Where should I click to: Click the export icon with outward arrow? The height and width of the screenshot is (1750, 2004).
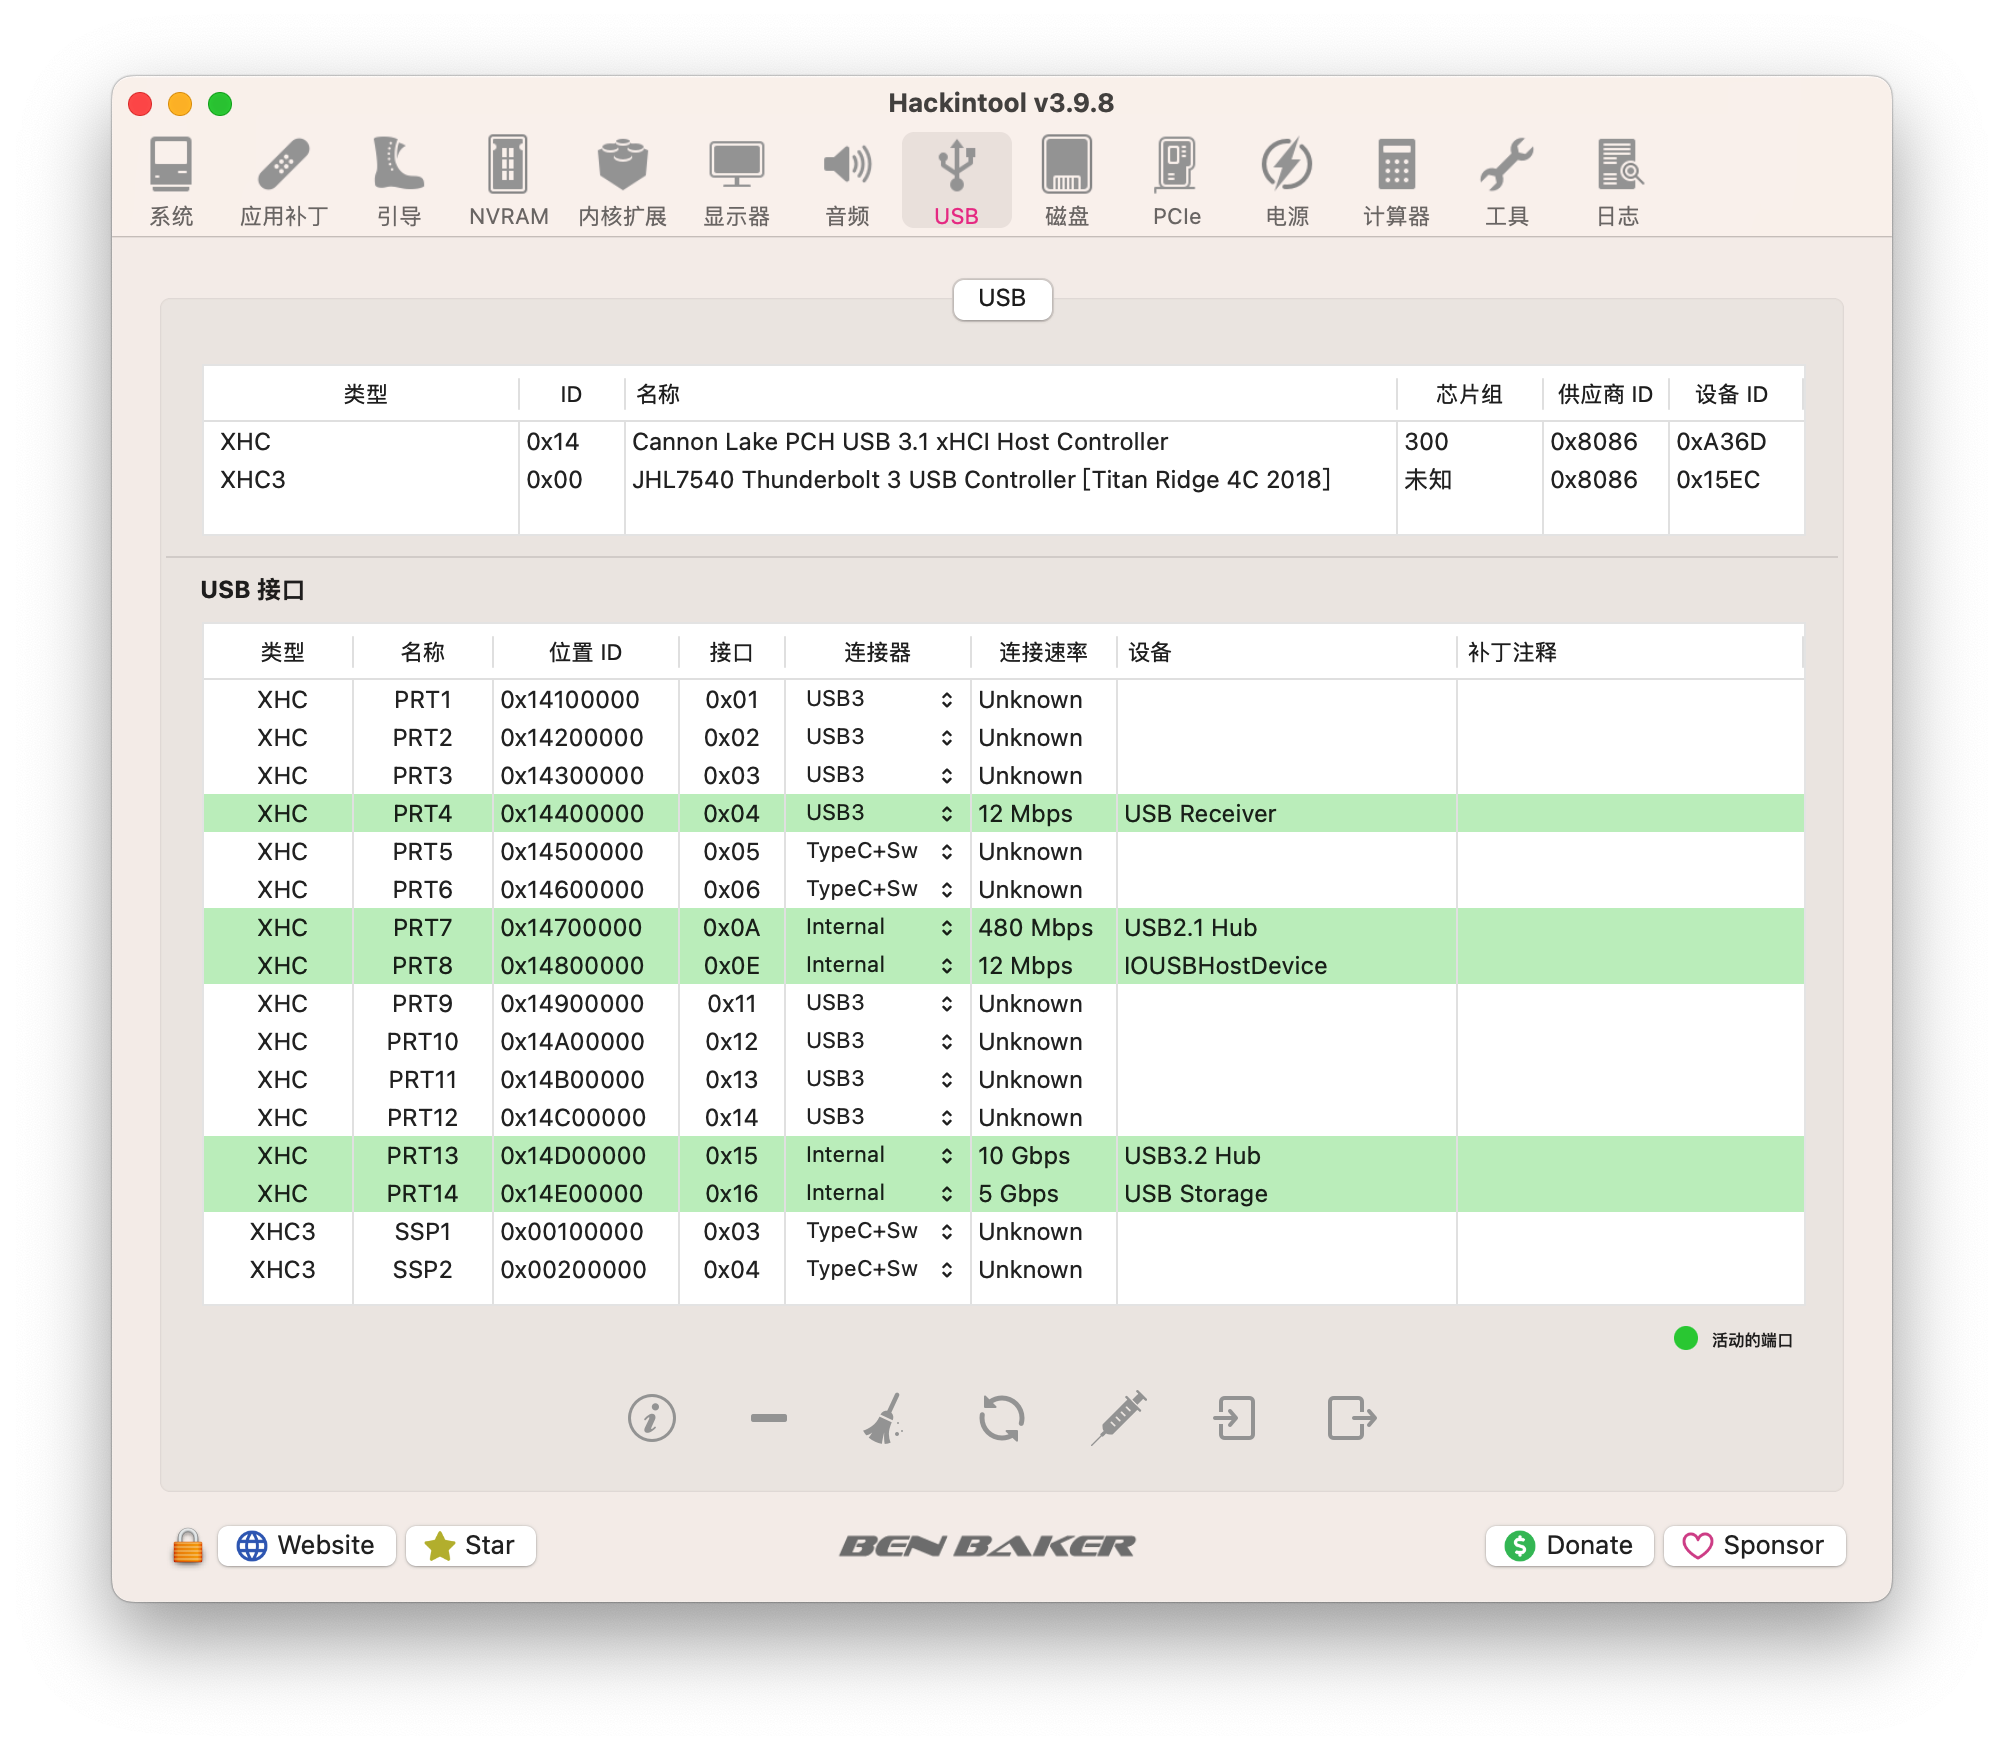(1351, 1418)
